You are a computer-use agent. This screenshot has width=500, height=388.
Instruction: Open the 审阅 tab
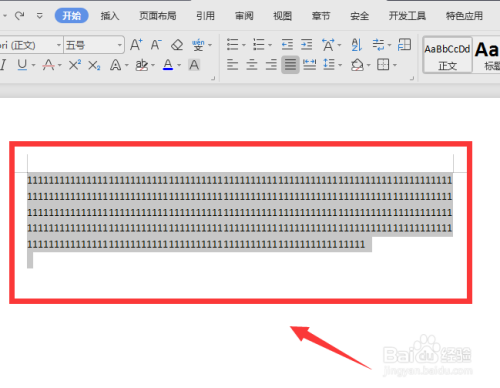[244, 16]
